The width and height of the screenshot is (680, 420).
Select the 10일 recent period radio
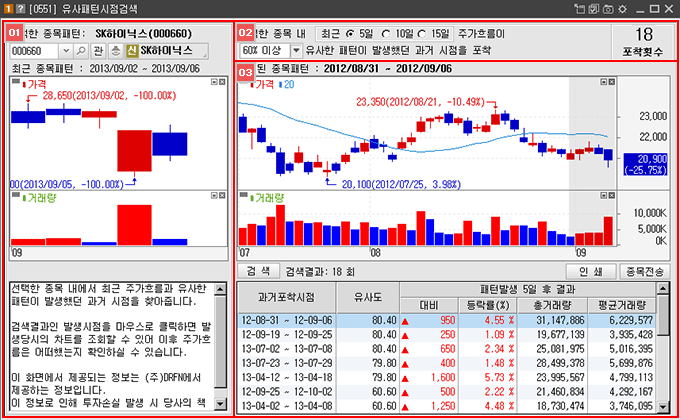386,34
